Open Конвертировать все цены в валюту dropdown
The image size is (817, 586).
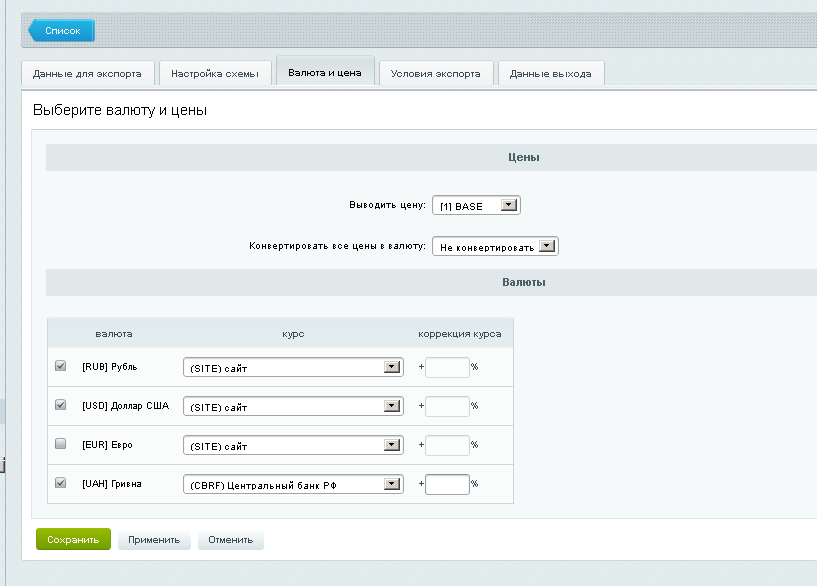pos(494,247)
